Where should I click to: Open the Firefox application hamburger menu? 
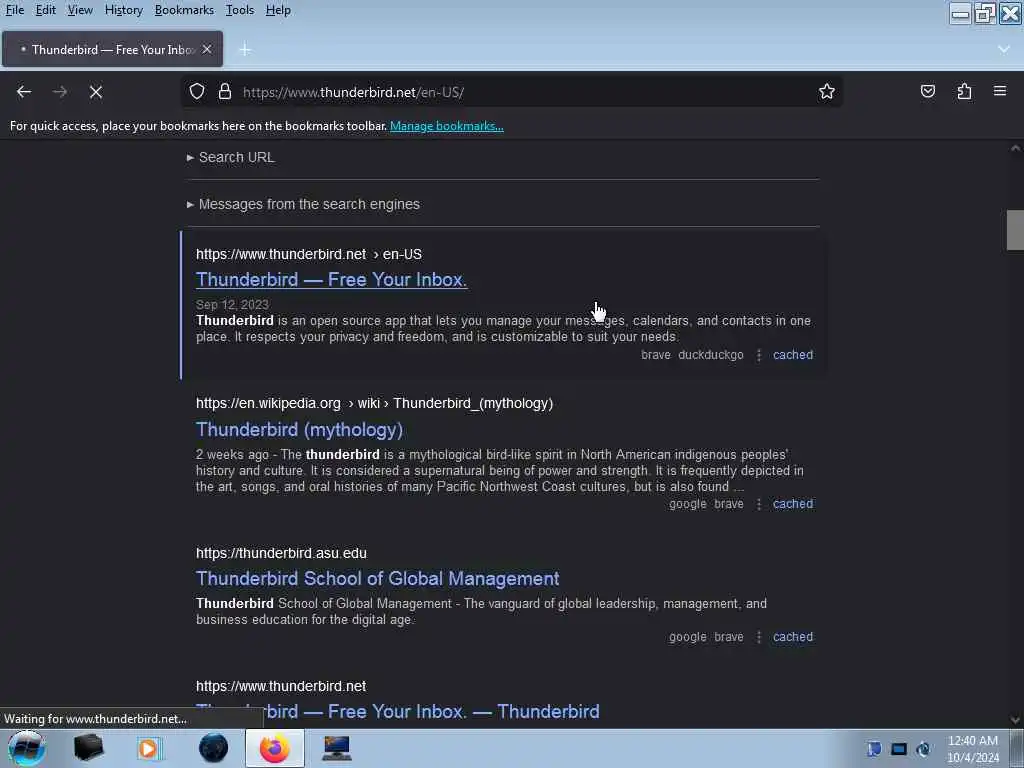click(x=1000, y=91)
